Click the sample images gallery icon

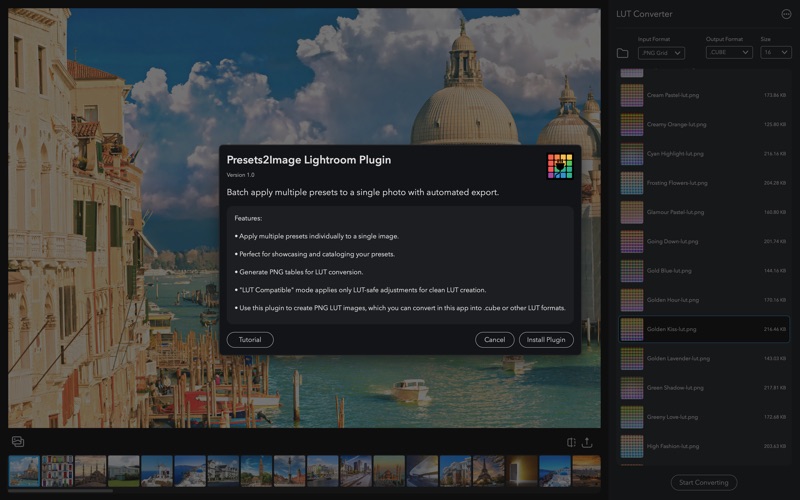(18, 442)
